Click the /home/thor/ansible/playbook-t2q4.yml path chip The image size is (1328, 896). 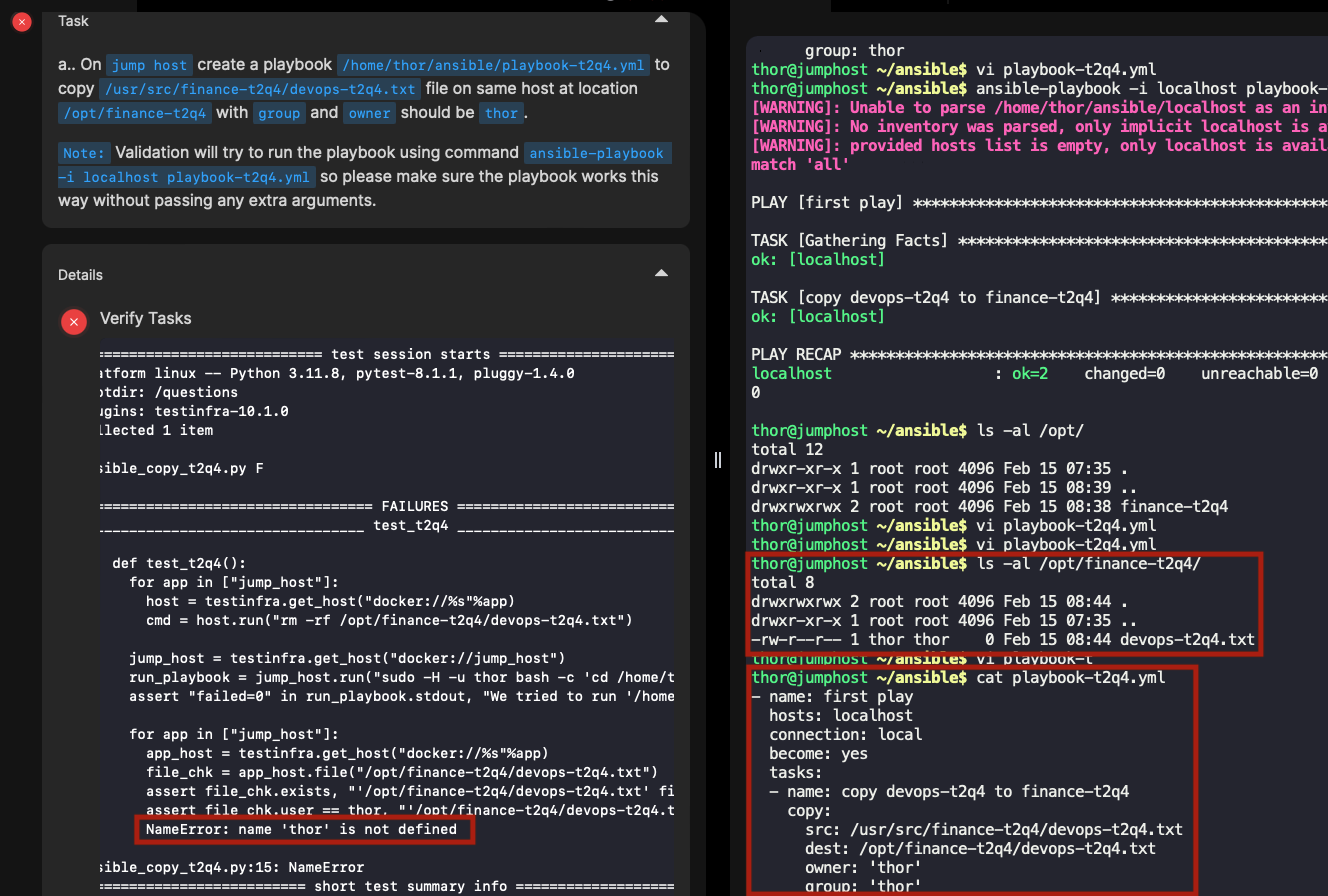tap(493, 65)
